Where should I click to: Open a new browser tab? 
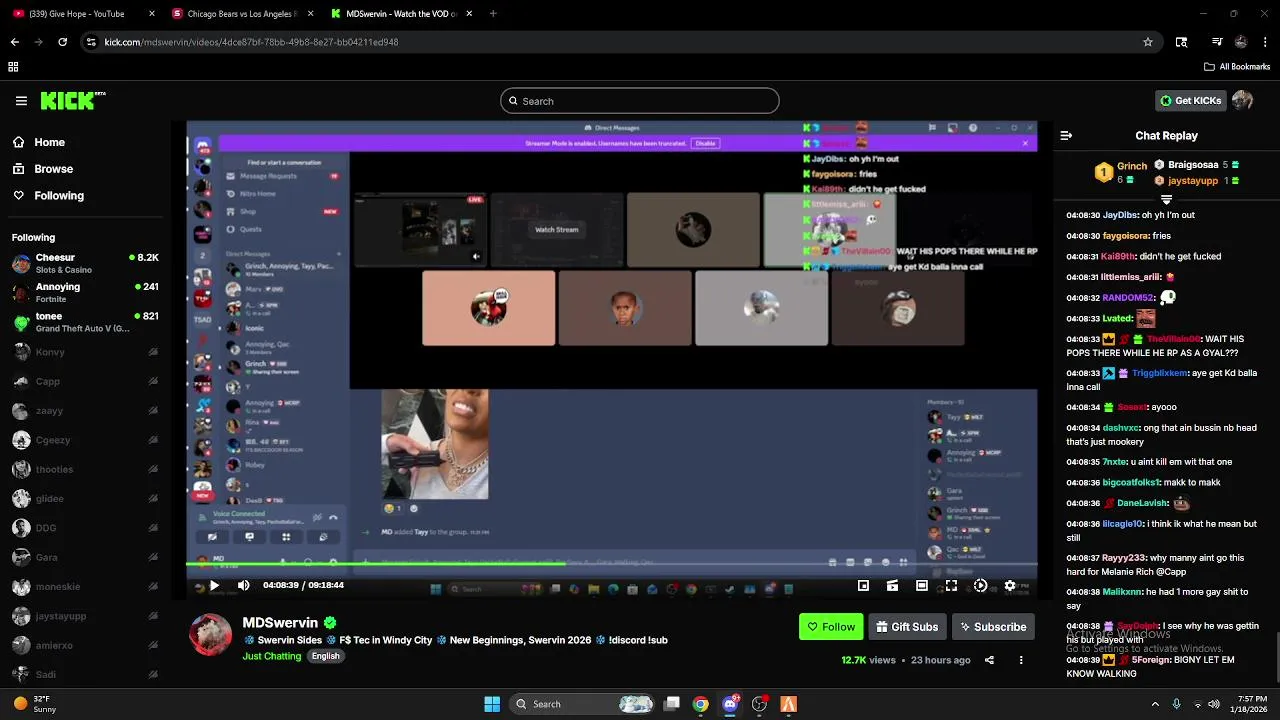[x=493, y=14]
